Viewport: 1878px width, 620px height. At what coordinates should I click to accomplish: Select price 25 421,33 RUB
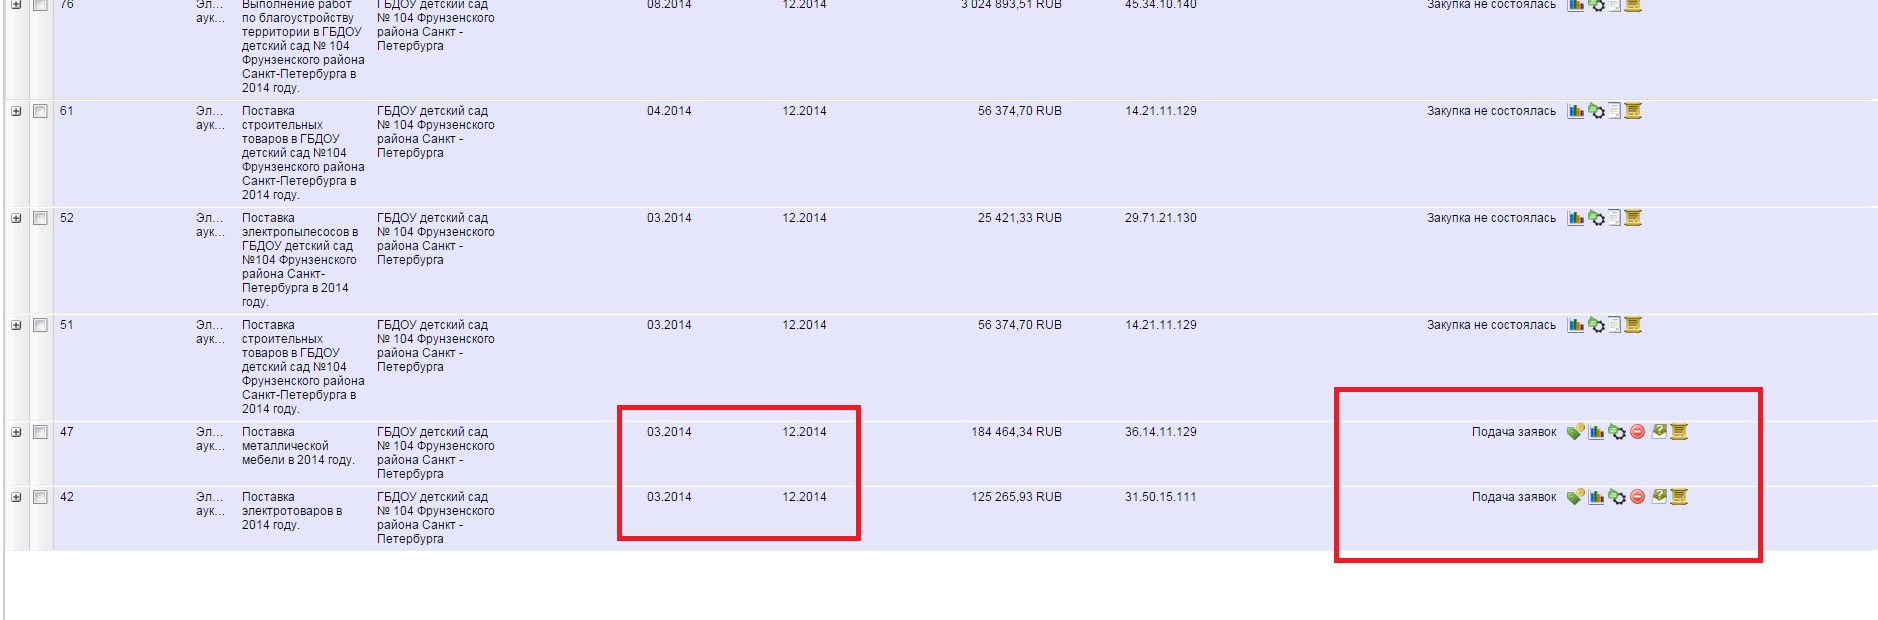1020,218
